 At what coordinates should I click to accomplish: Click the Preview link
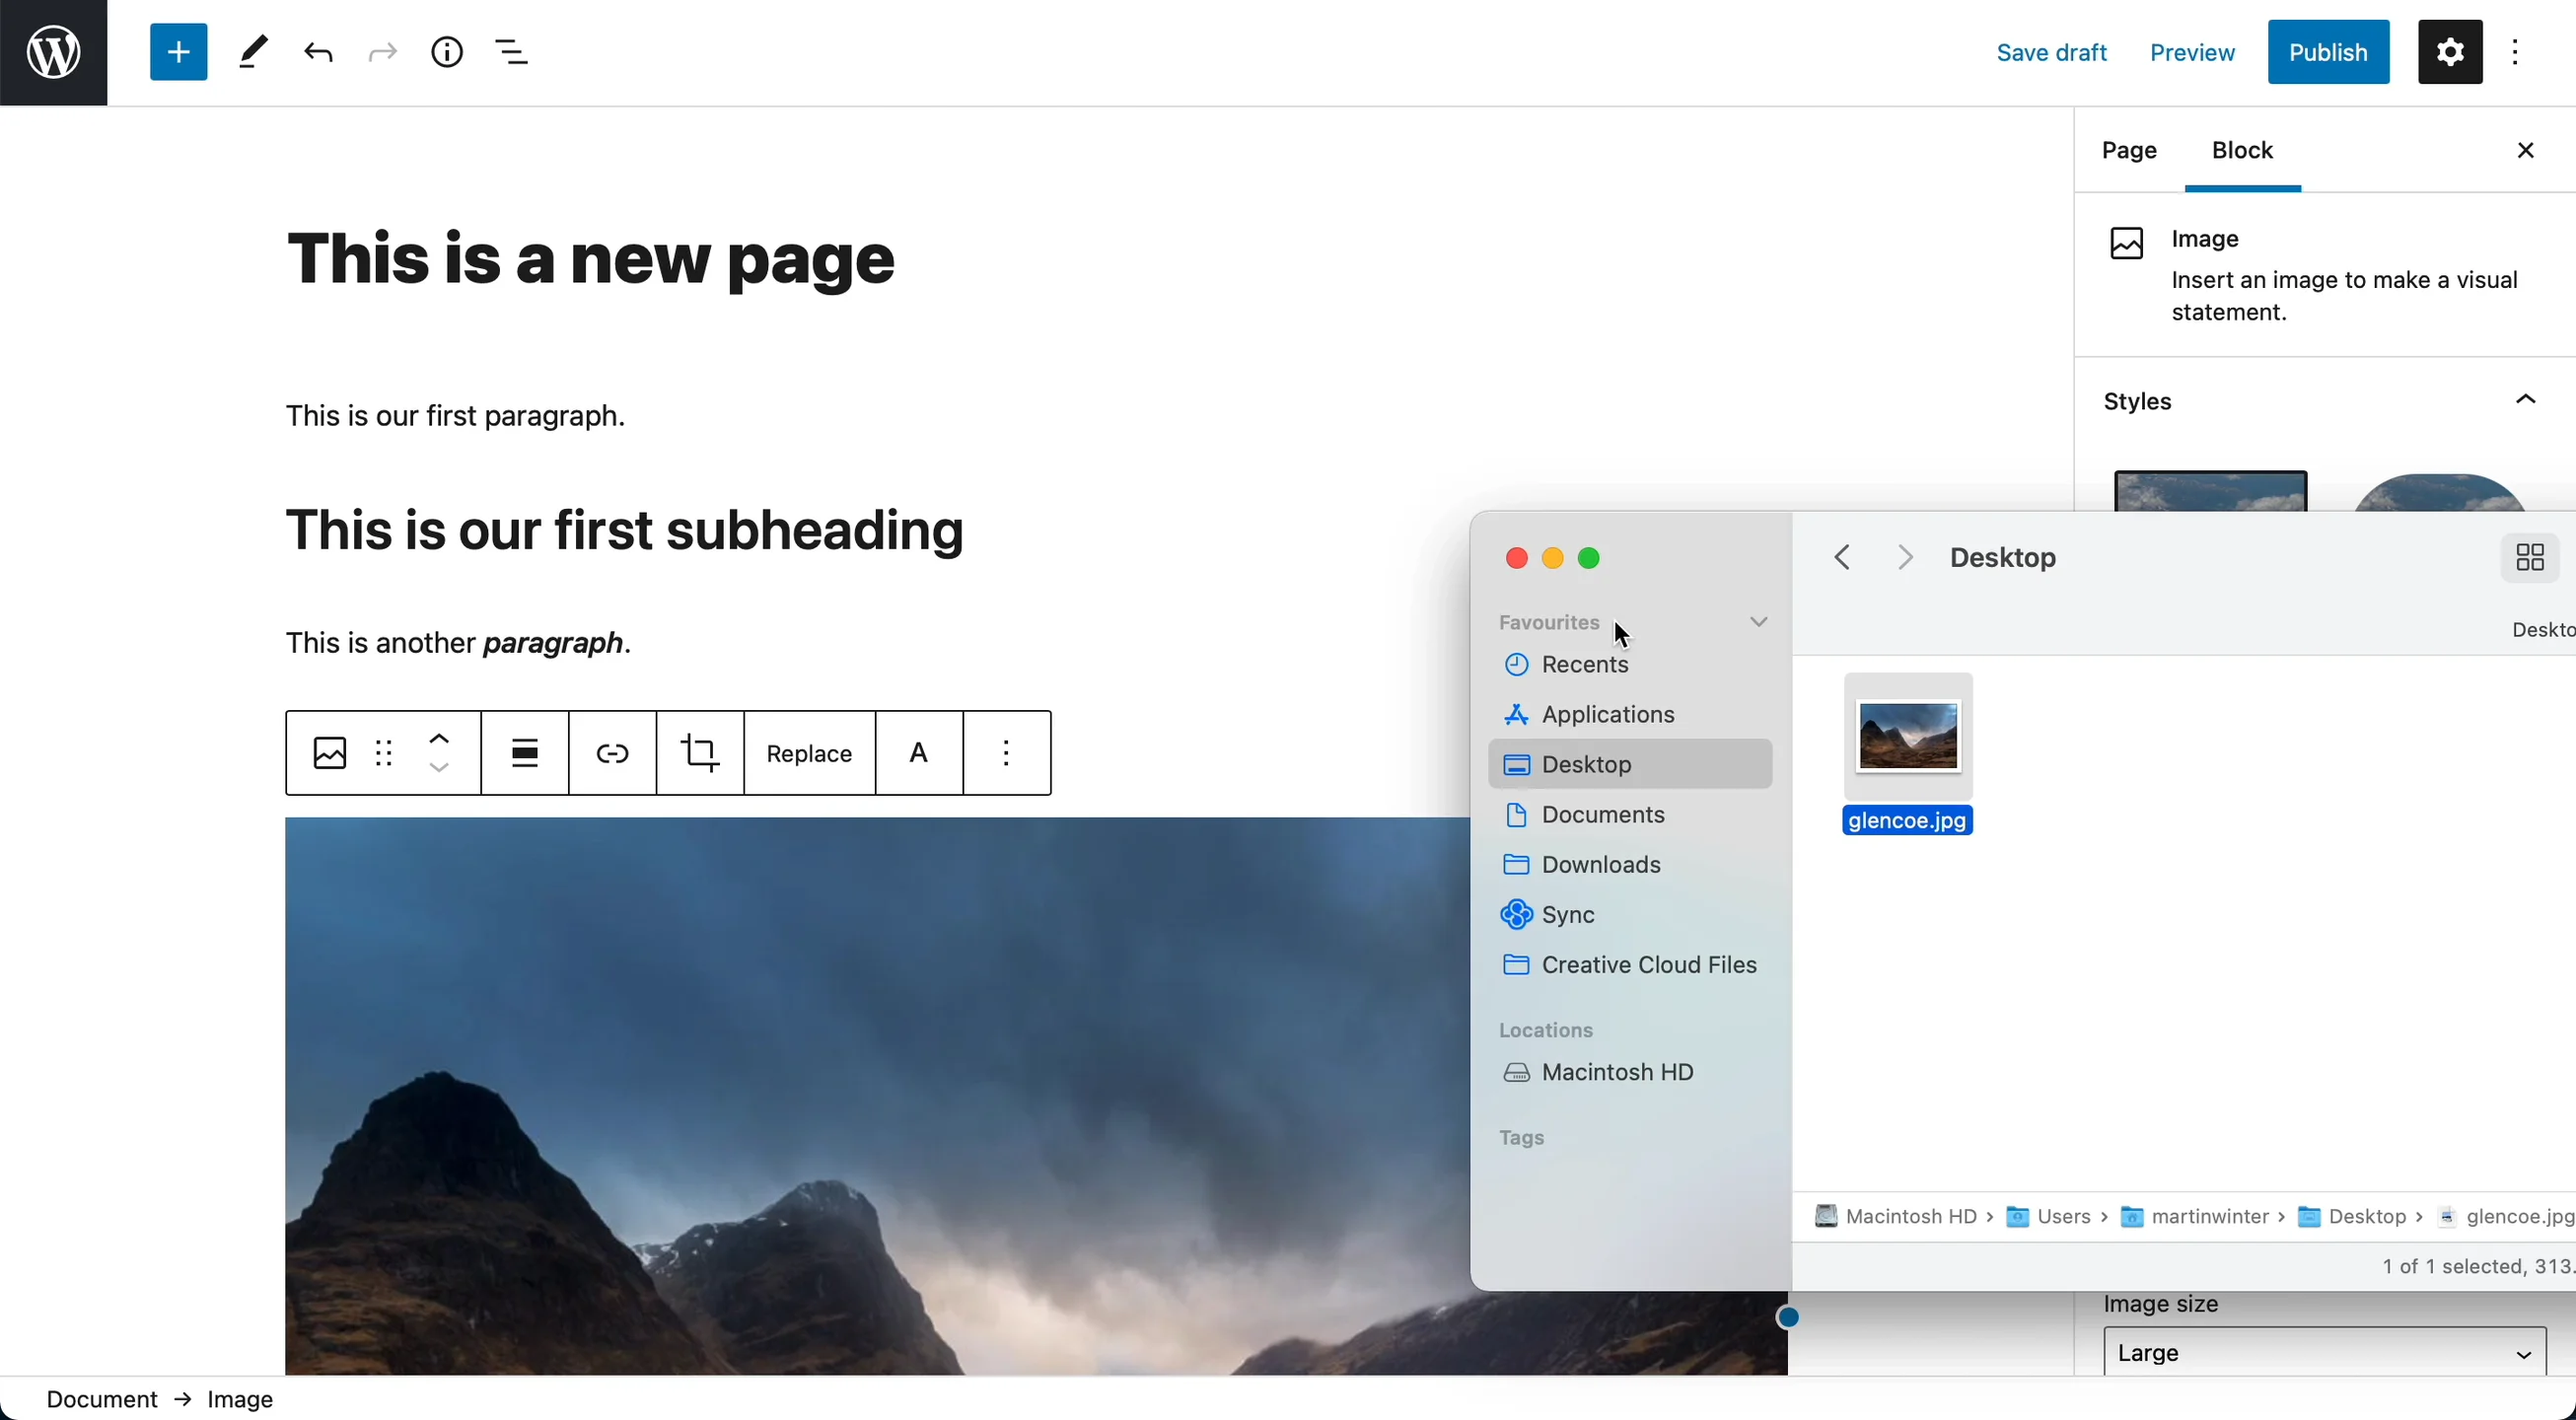point(2192,52)
